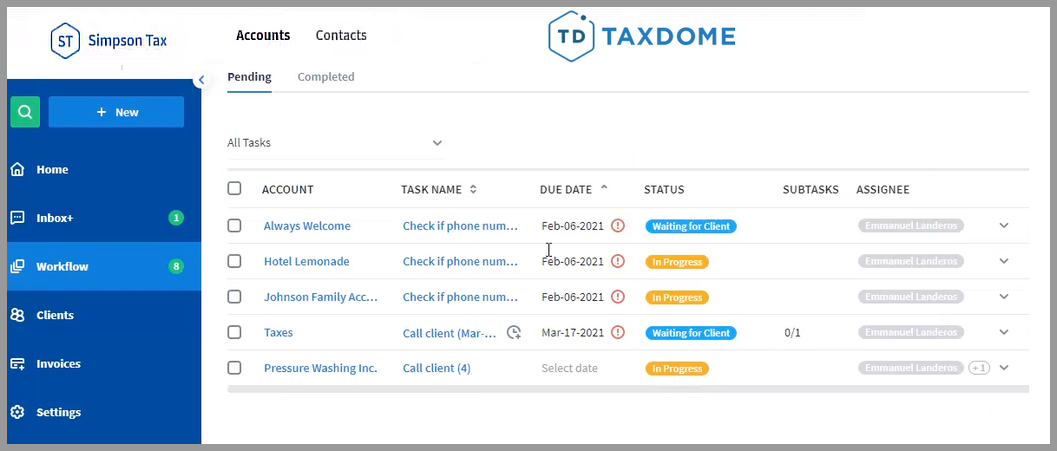Screen dimensions: 1057x451
Task: Open the Call client (4) task link
Action: pyautogui.click(x=437, y=368)
